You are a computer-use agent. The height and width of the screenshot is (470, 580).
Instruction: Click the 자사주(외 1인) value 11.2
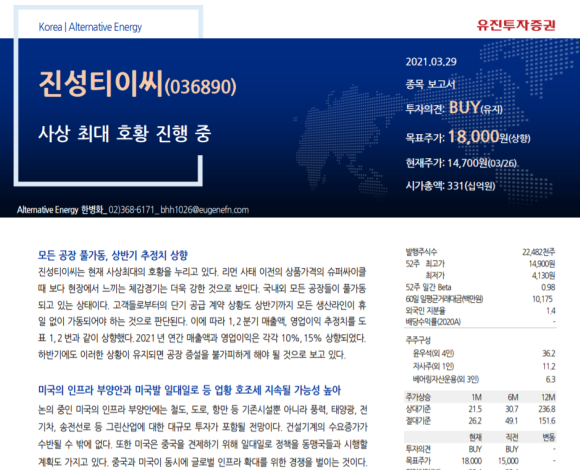(x=549, y=366)
